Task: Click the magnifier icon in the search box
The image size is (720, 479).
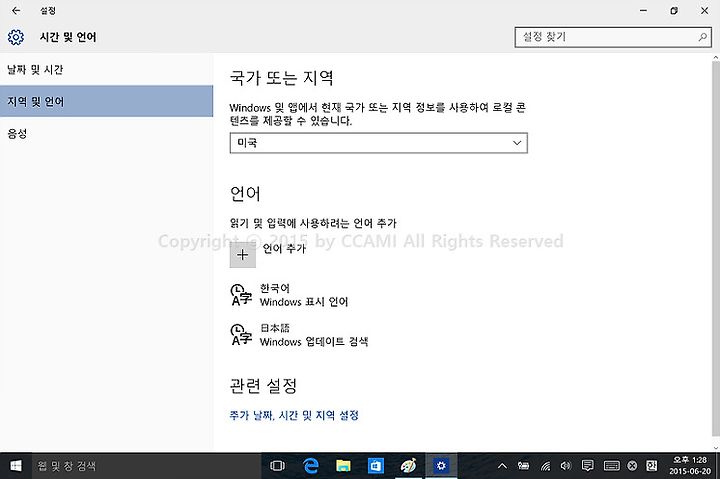Action: click(702, 37)
